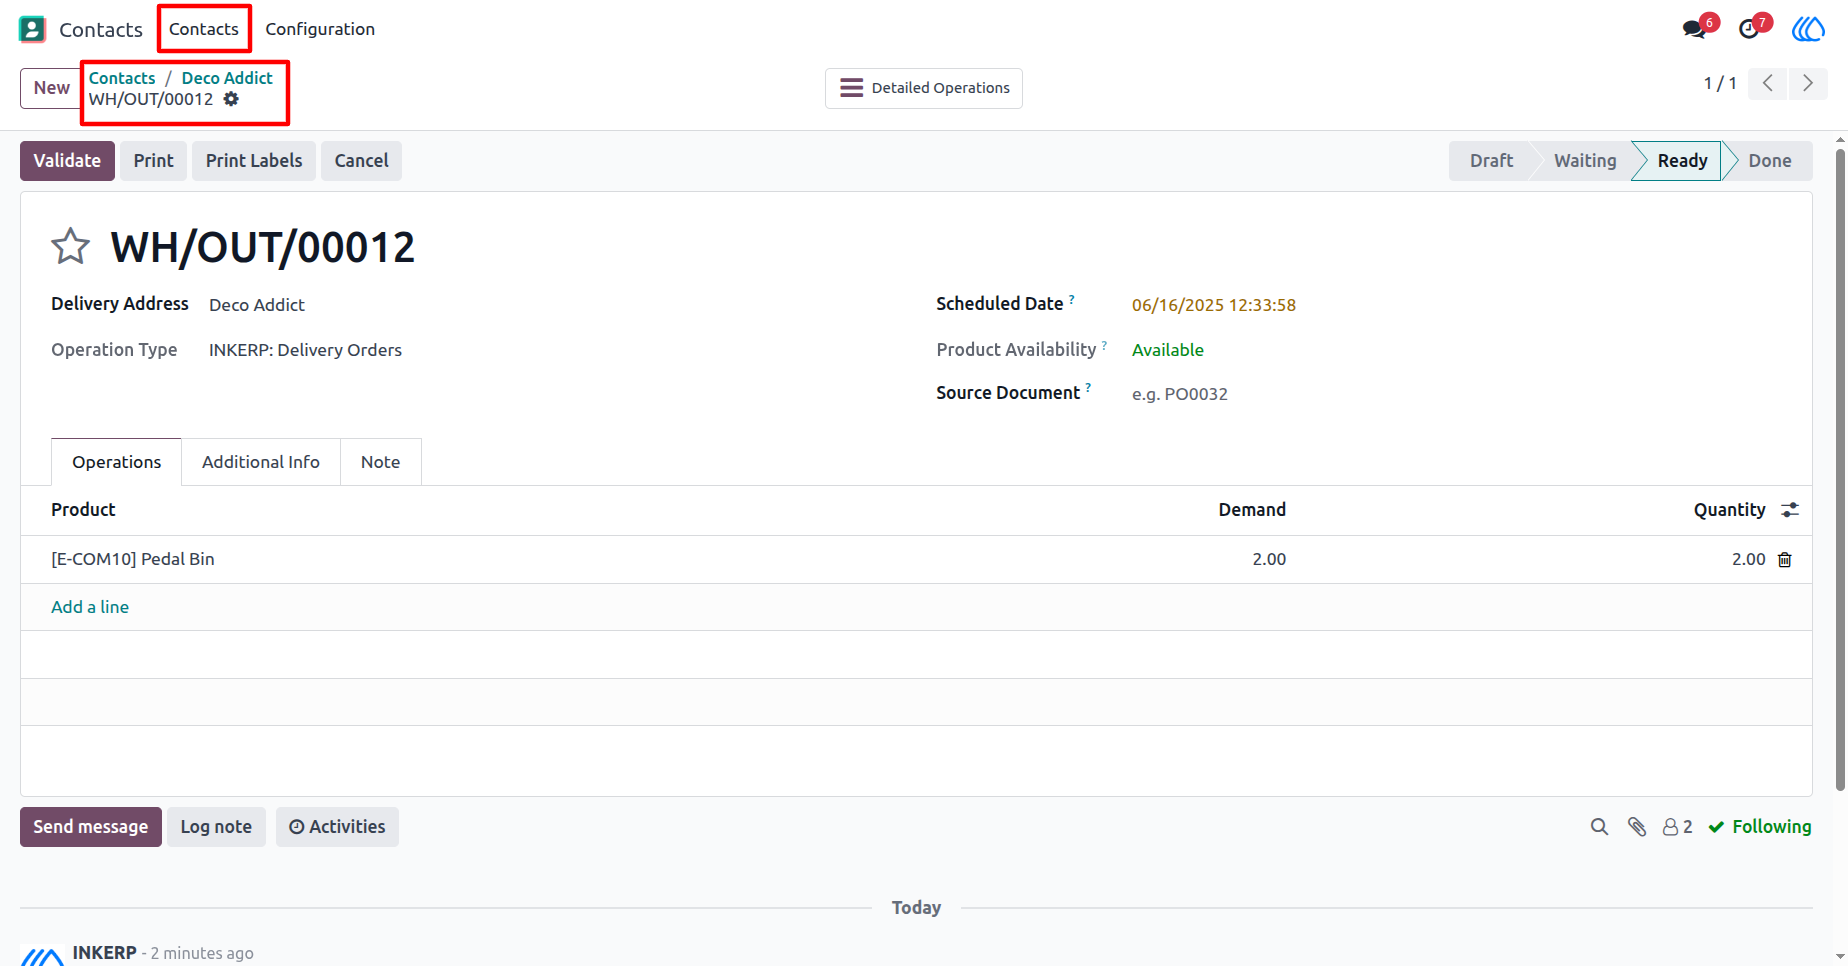Open the INKERP company user menu icon

[x=1808, y=29]
